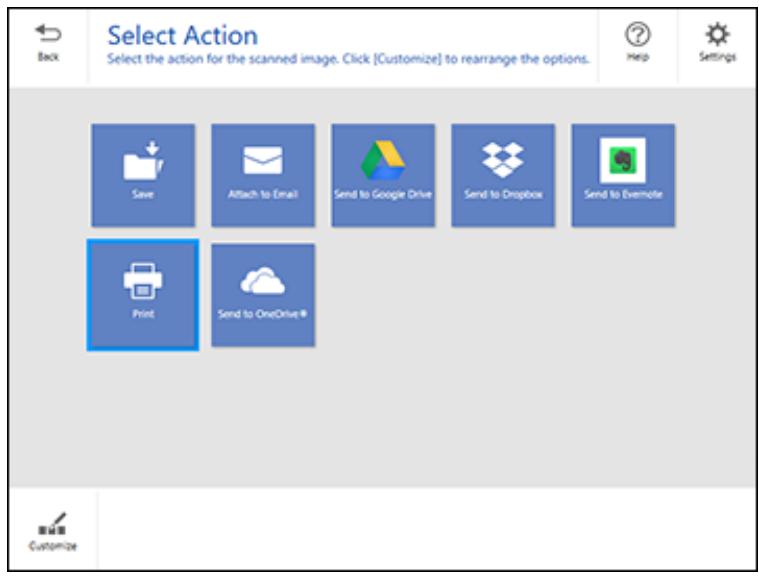
Task: Open Customize to rearrange options
Action: [x=52, y=532]
